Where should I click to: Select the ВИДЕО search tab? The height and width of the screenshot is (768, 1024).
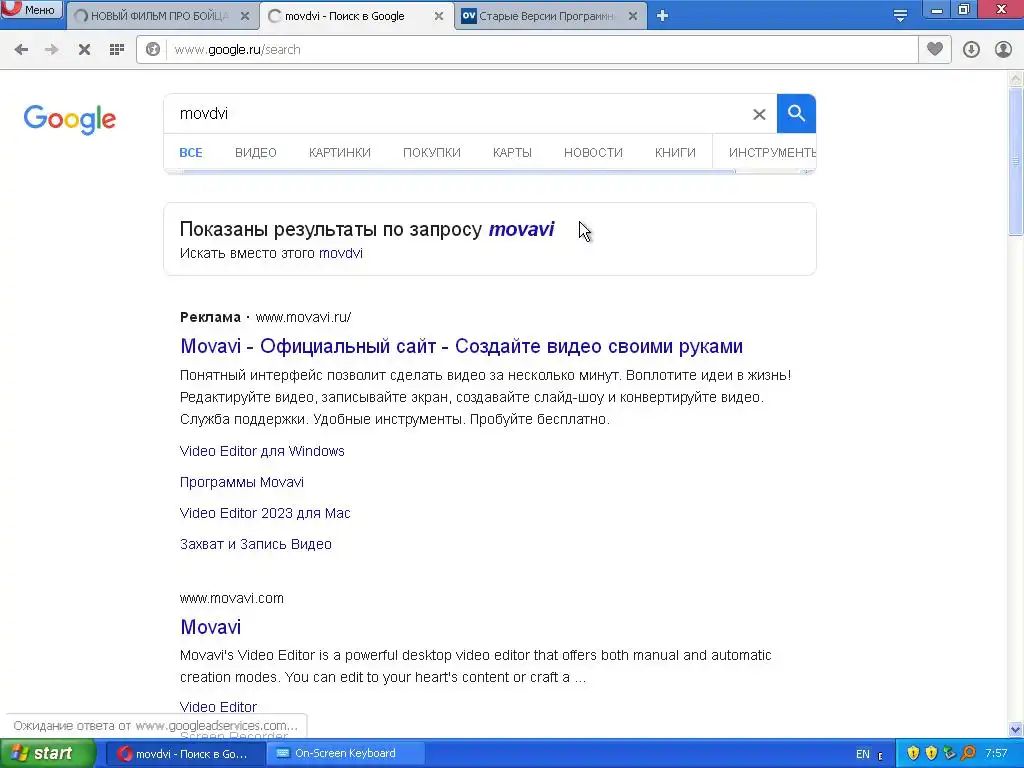(x=255, y=153)
